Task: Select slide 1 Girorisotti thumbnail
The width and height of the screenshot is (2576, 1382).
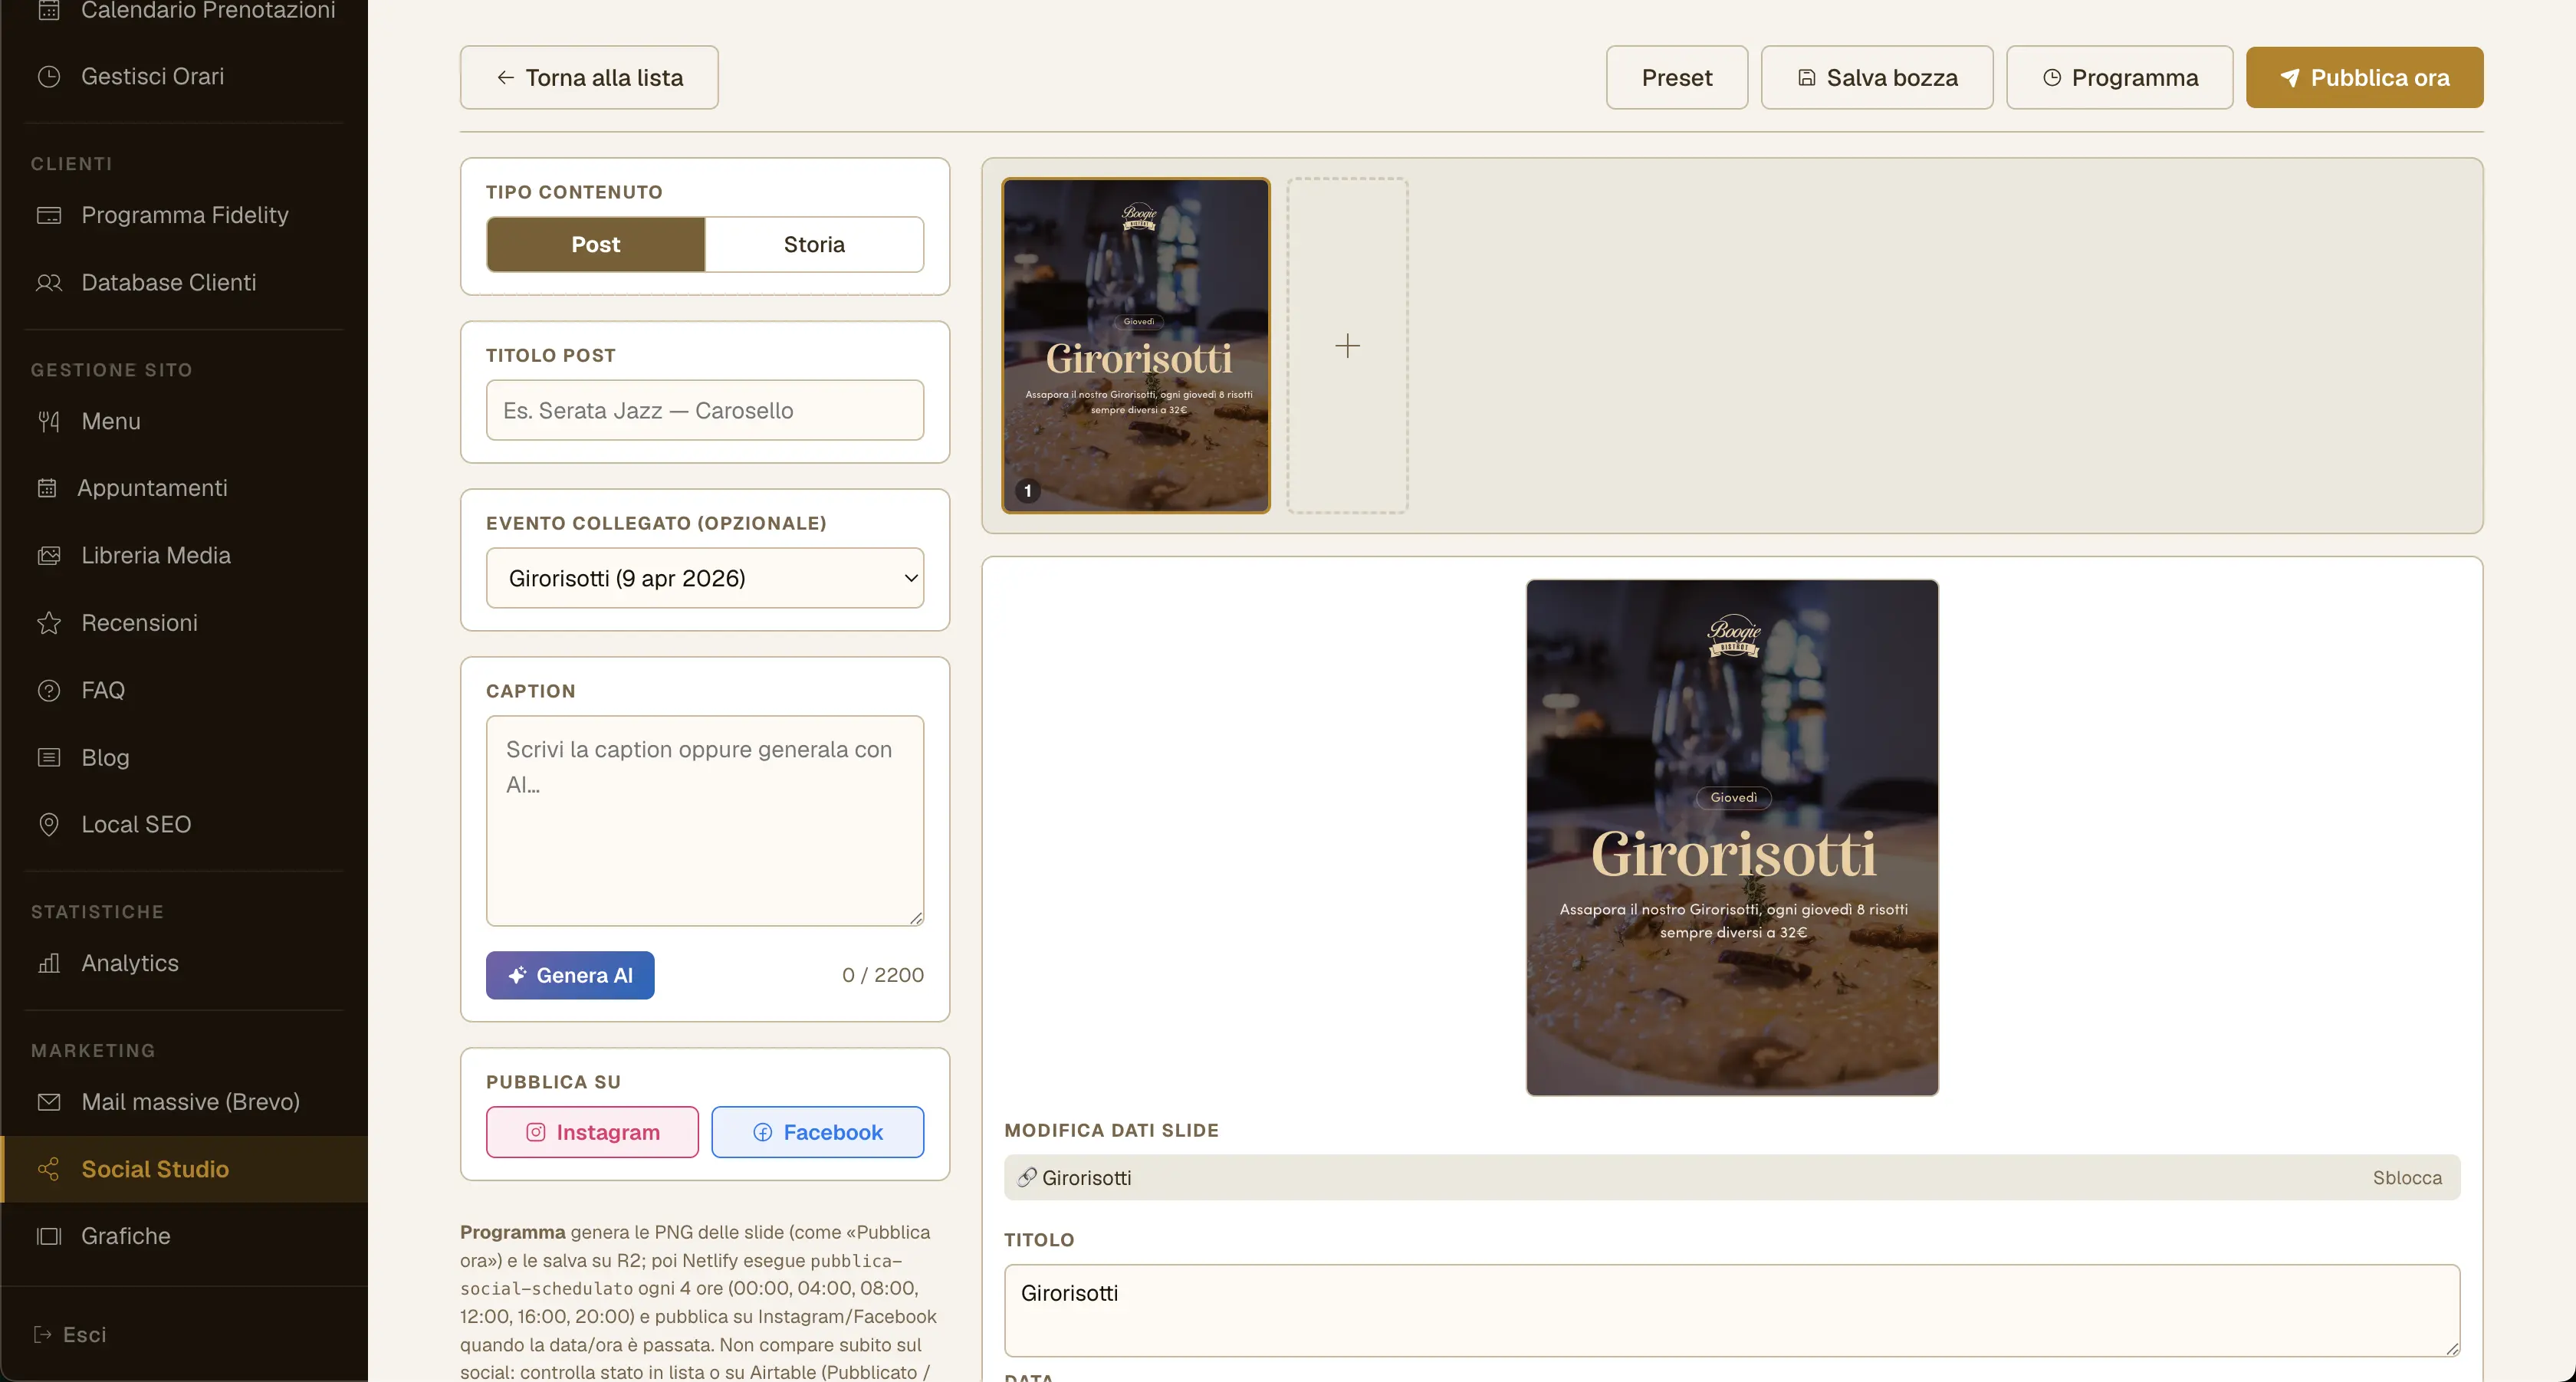Action: [x=1136, y=346]
